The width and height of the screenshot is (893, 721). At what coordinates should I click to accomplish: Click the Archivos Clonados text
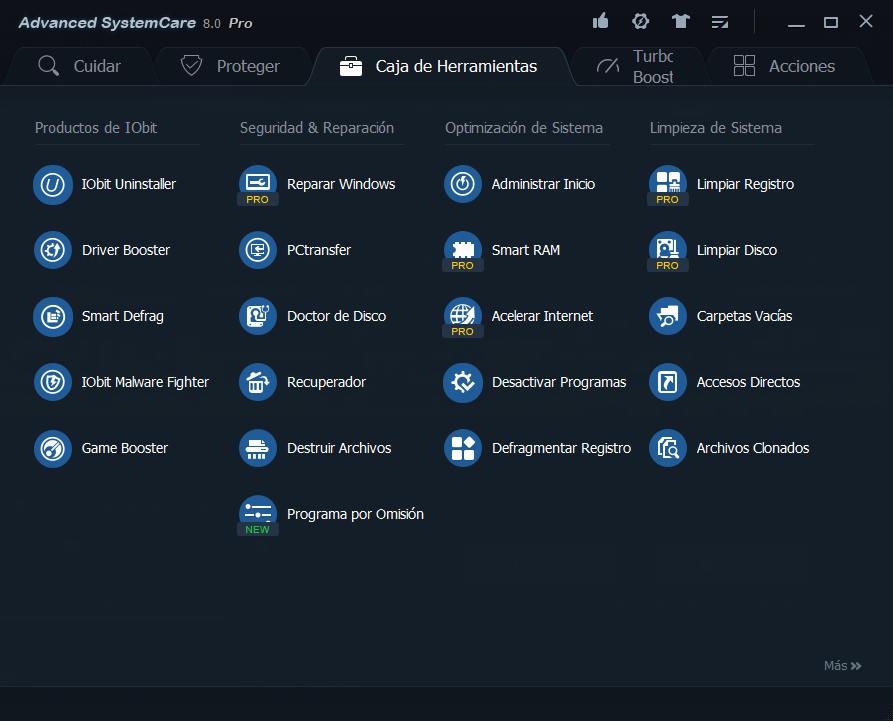tap(753, 448)
